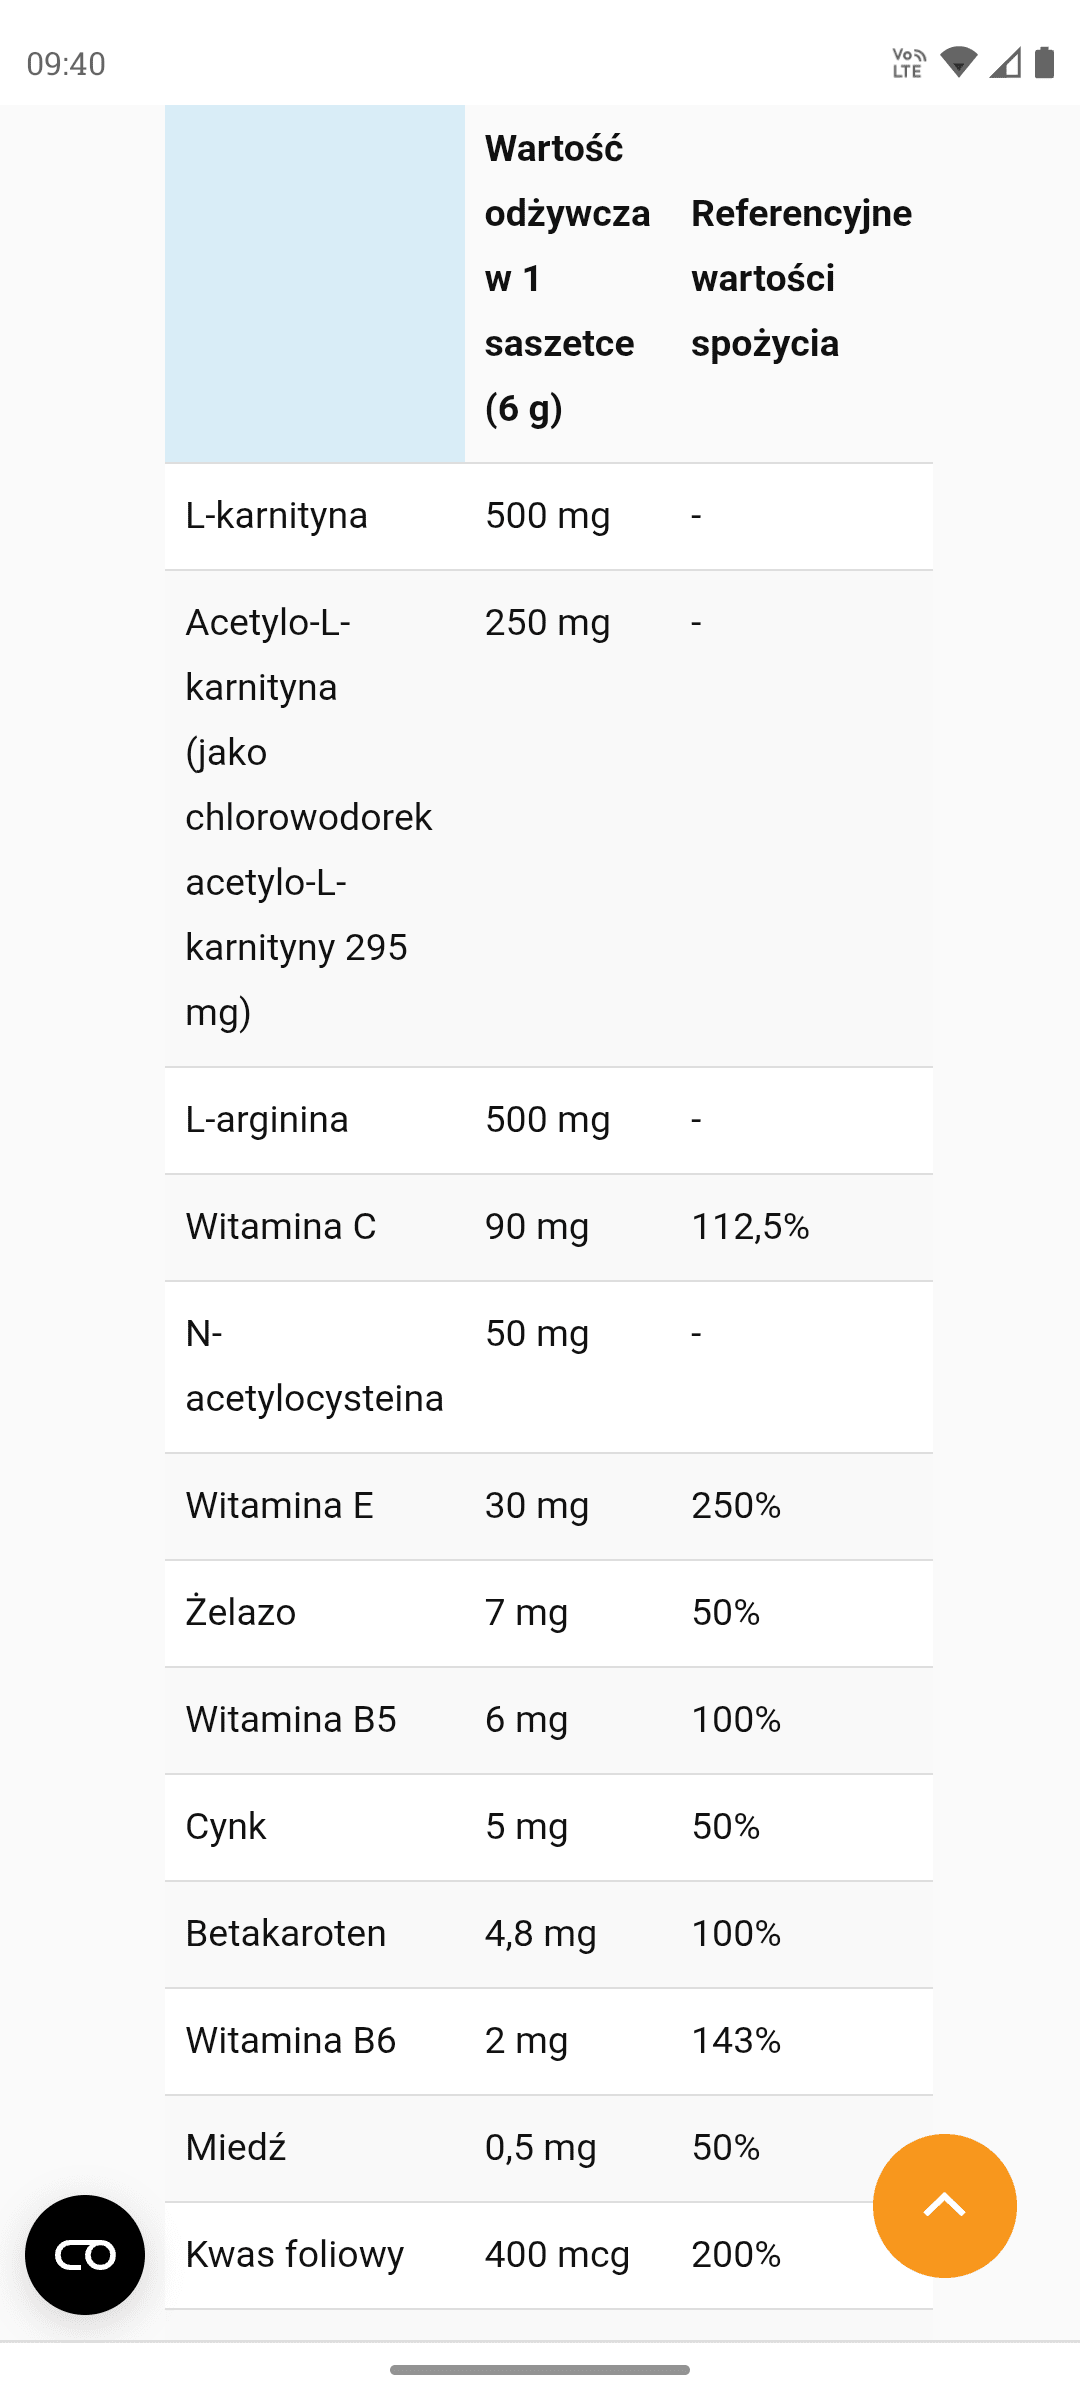1080x2400 pixels.
Task: Tap the orange scroll-to-top arrow button
Action: pyautogui.click(x=944, y=2205)
